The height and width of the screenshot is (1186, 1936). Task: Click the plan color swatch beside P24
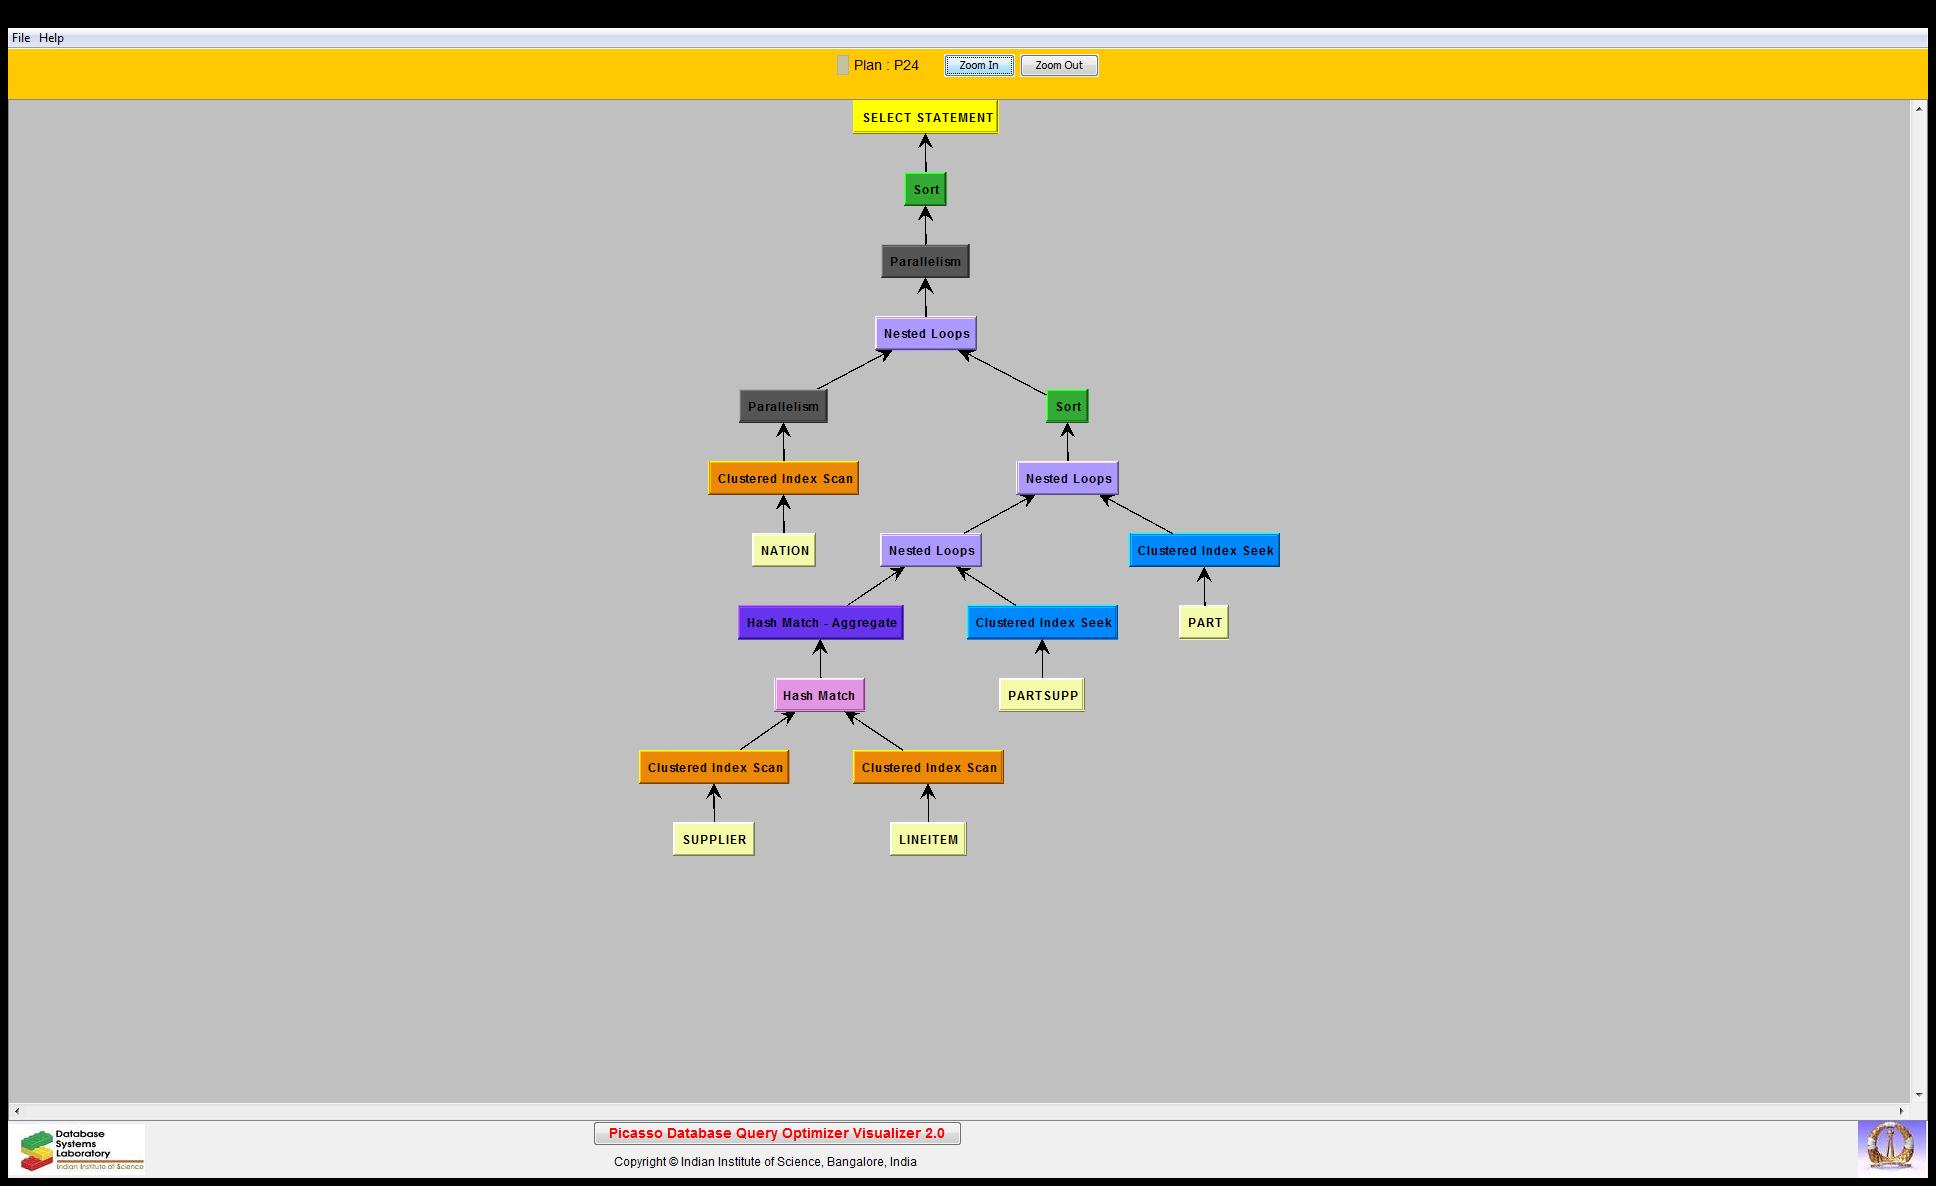coord(843,65)
